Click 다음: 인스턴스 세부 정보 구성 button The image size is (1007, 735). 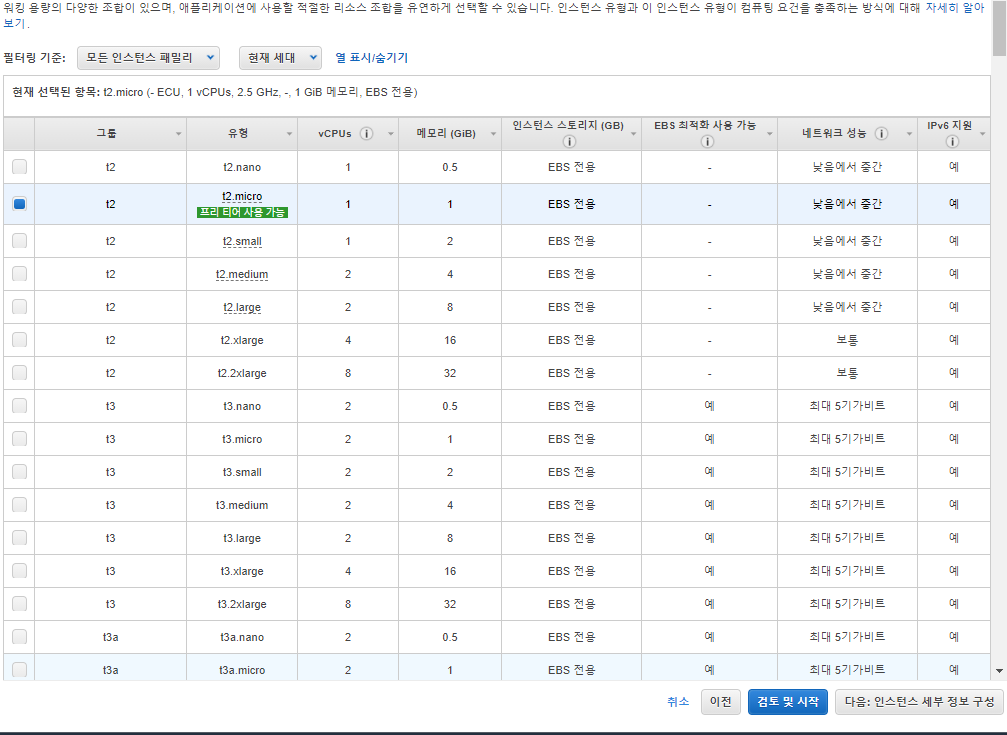[x=919, y=702]
